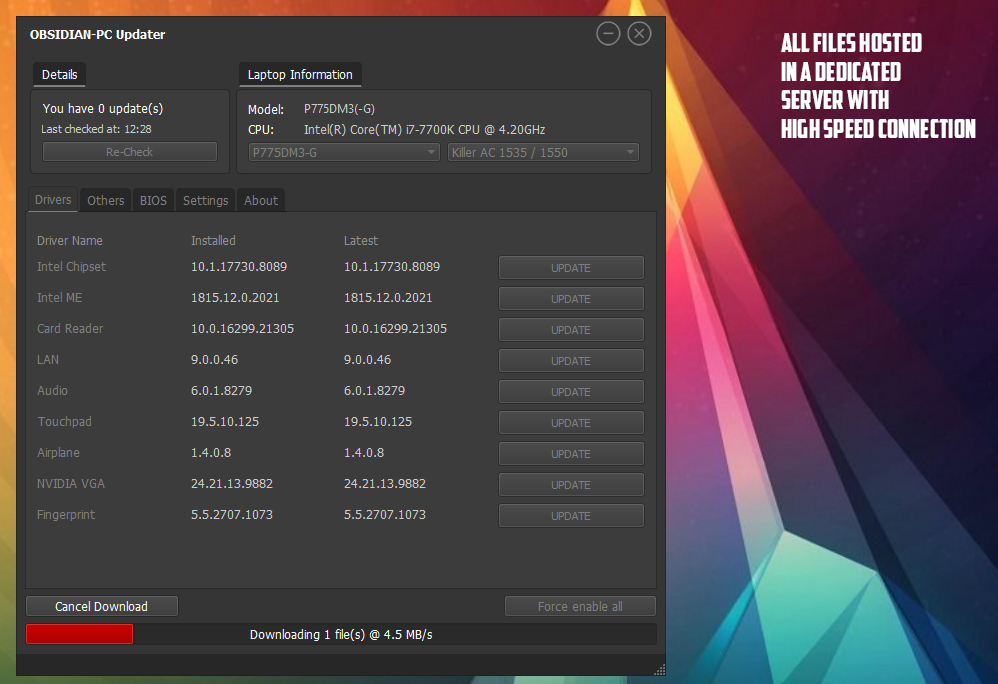Click the Driver Name column header
The image size is (998, 684).
(x=69, y=241)
